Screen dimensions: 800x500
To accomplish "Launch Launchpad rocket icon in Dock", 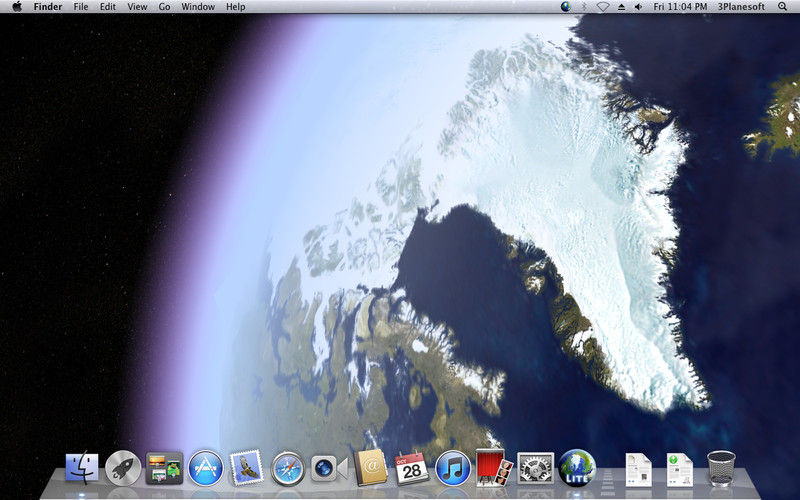I will 123,468.
